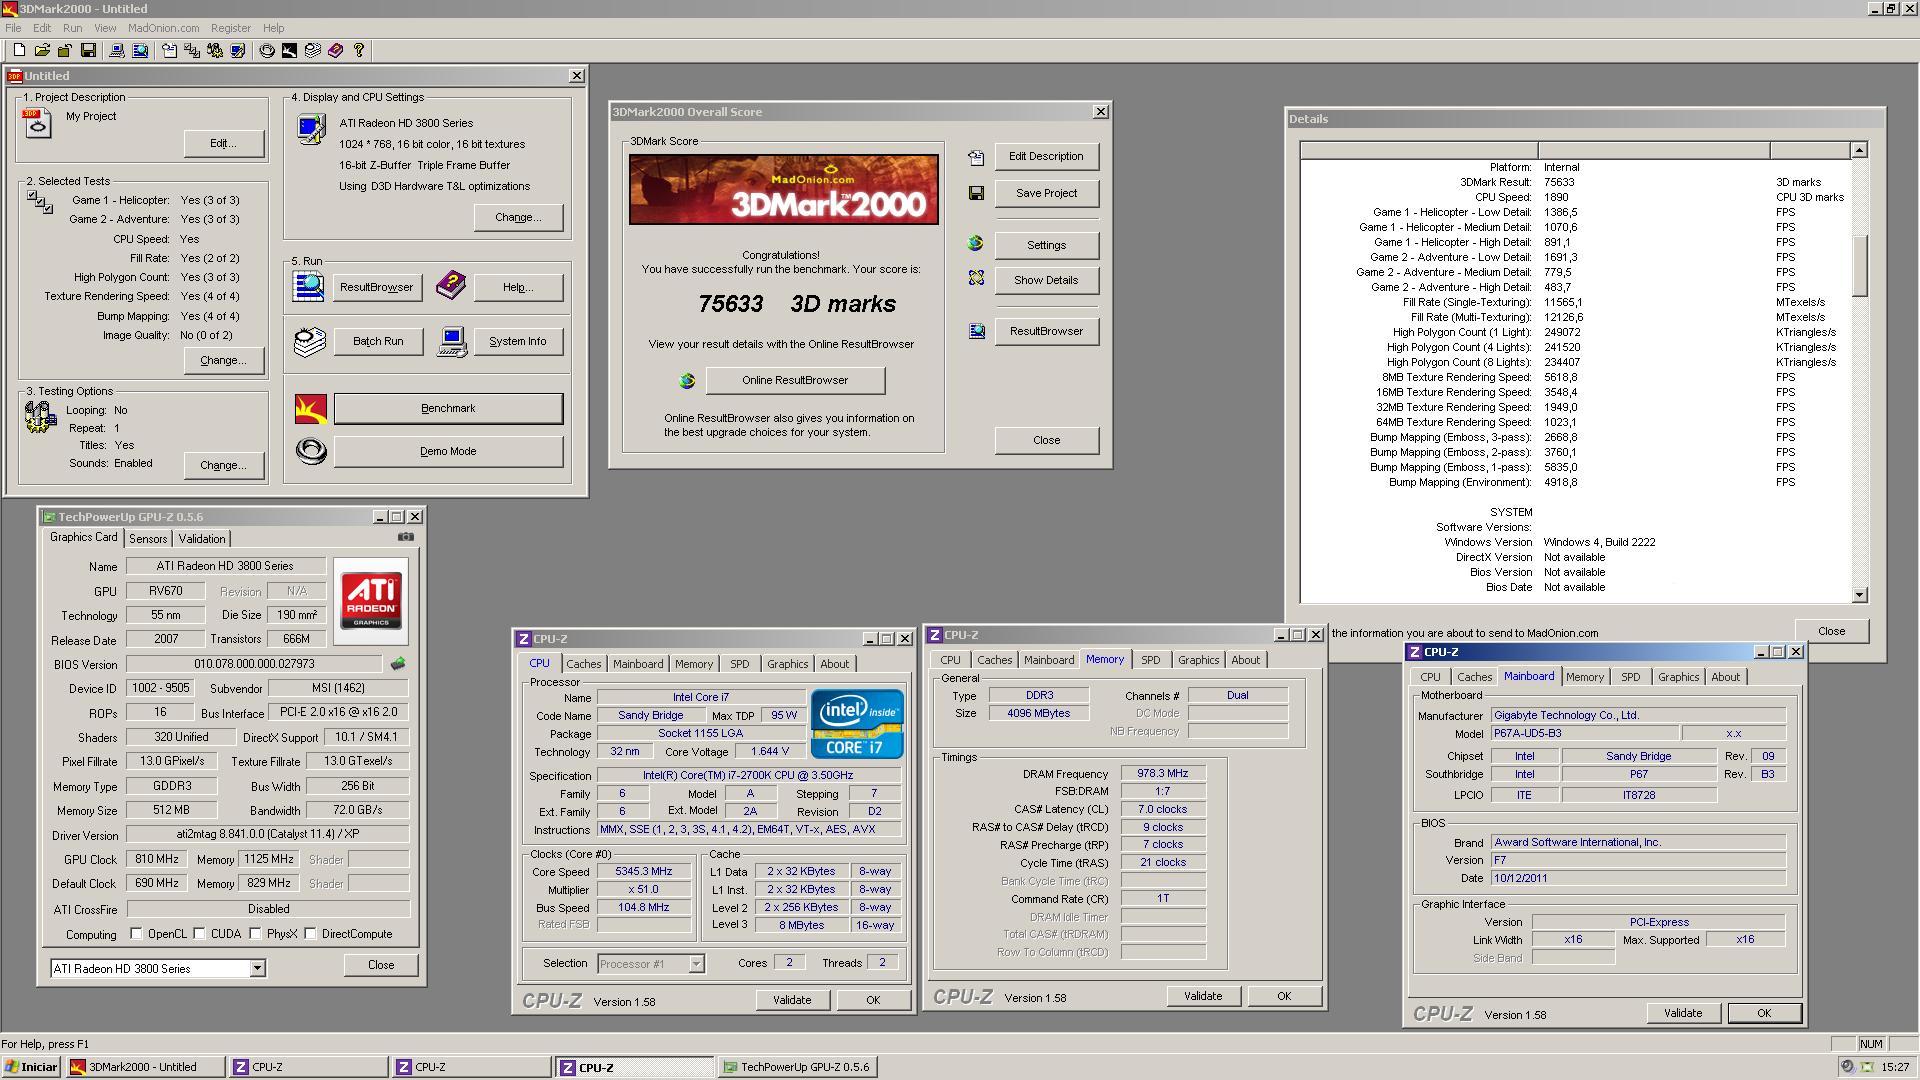The image size is (1920, 1080).
Task: Click the ATI Radeon logo in GPU-Z
Action: click(x=371, y=601)
